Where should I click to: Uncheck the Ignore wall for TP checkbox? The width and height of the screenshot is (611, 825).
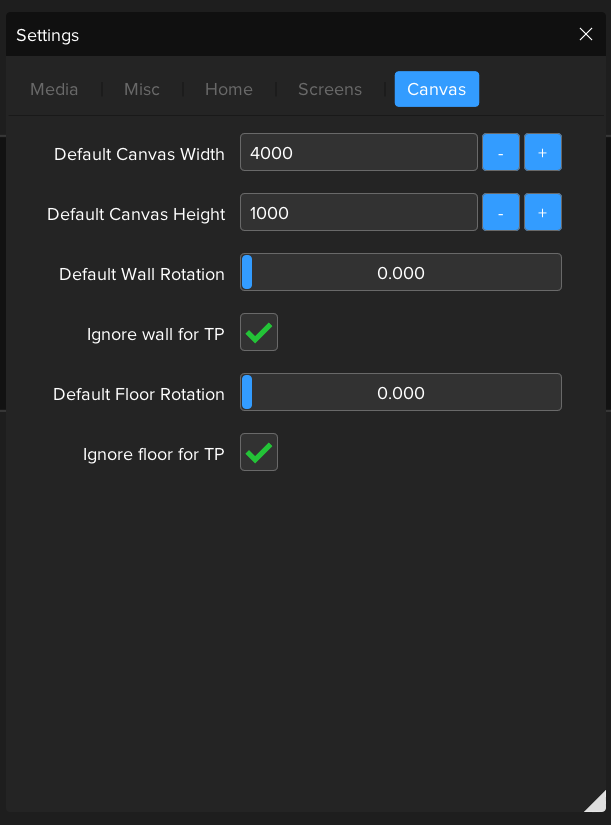tap(259, 332)
